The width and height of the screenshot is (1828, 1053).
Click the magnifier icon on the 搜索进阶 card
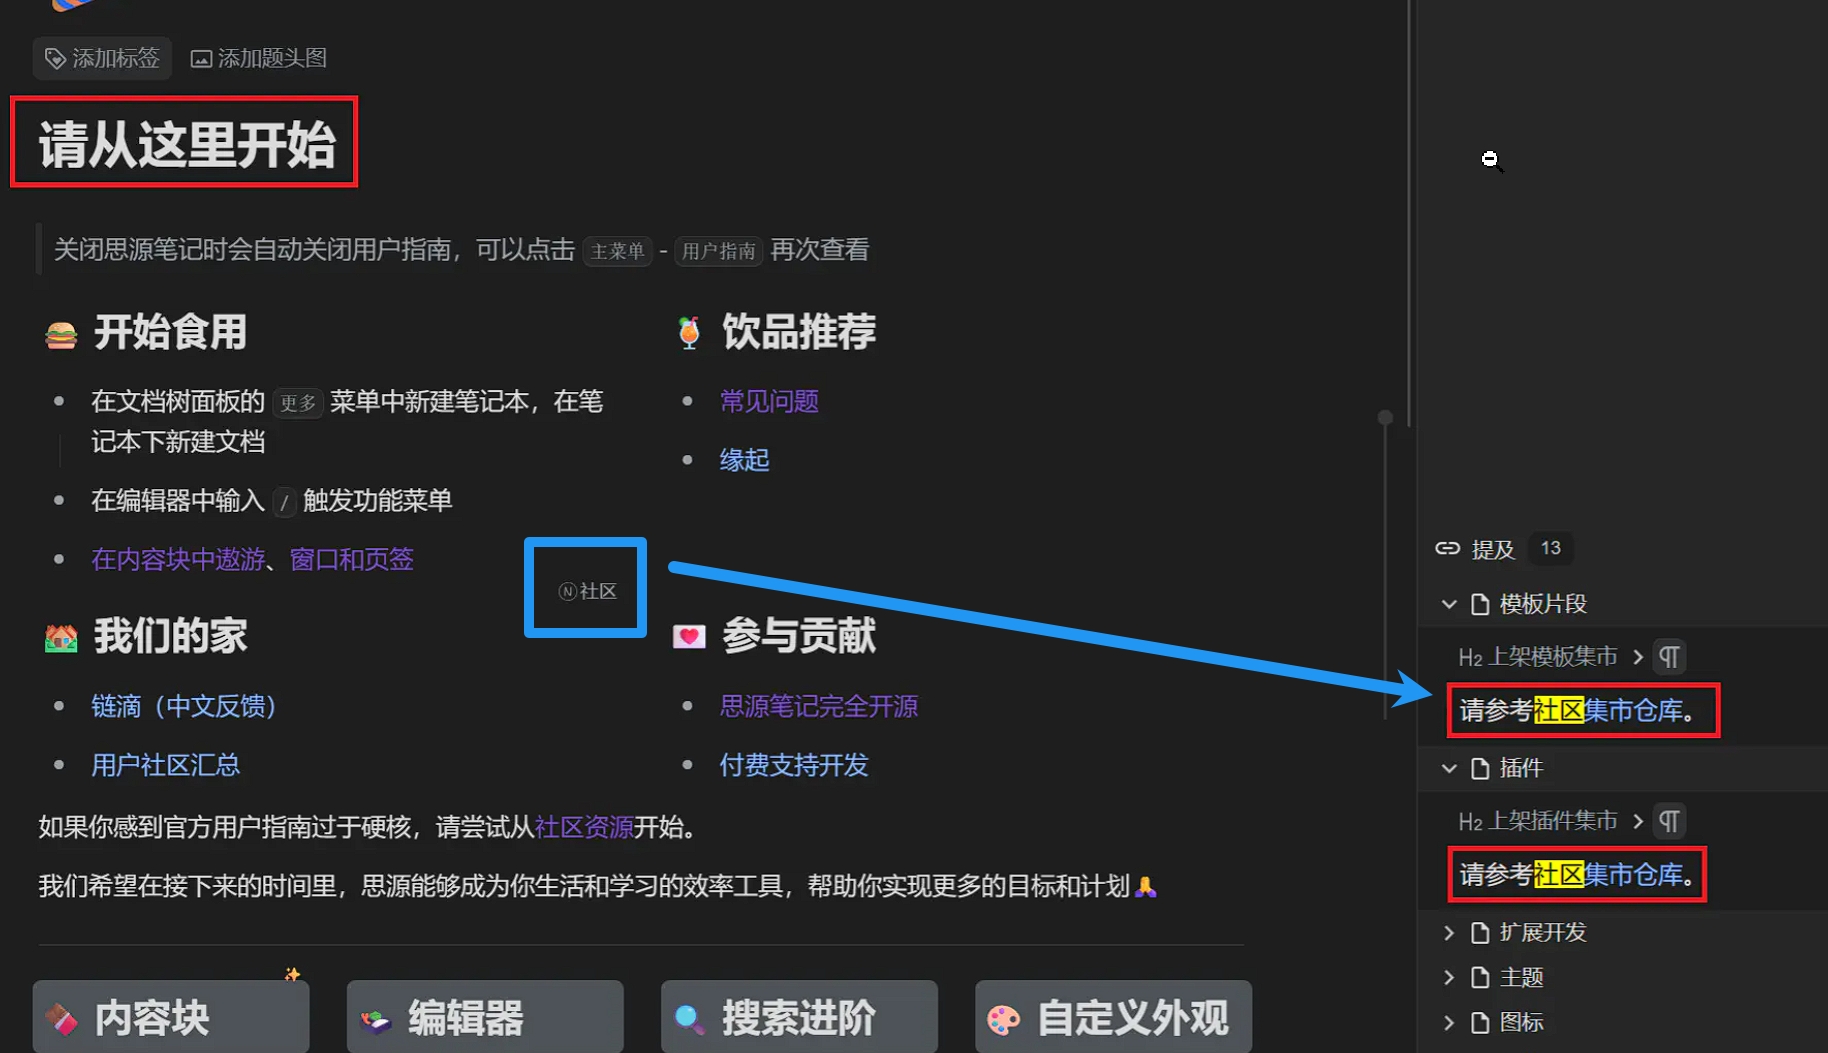[688, 1018]
